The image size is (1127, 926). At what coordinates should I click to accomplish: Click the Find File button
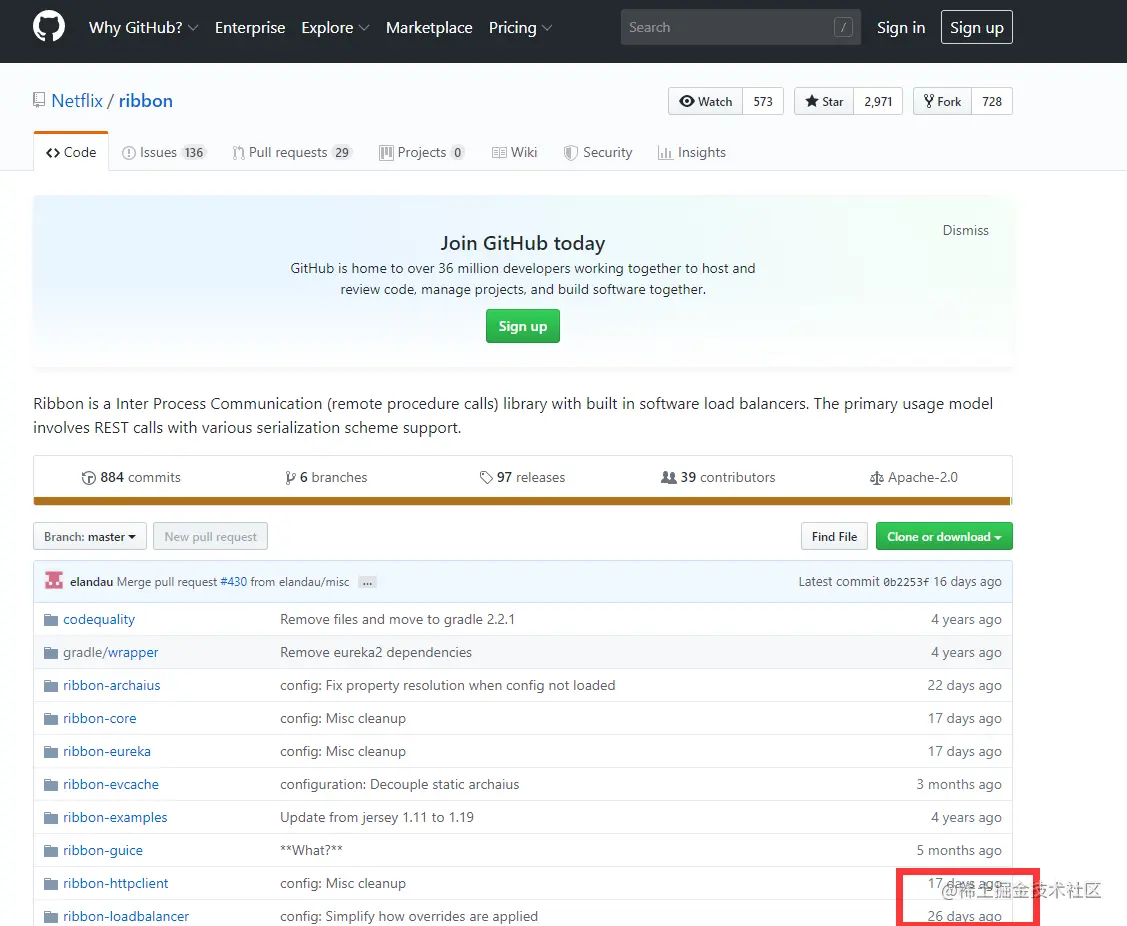pyautogui.click(x=834, y=536)
